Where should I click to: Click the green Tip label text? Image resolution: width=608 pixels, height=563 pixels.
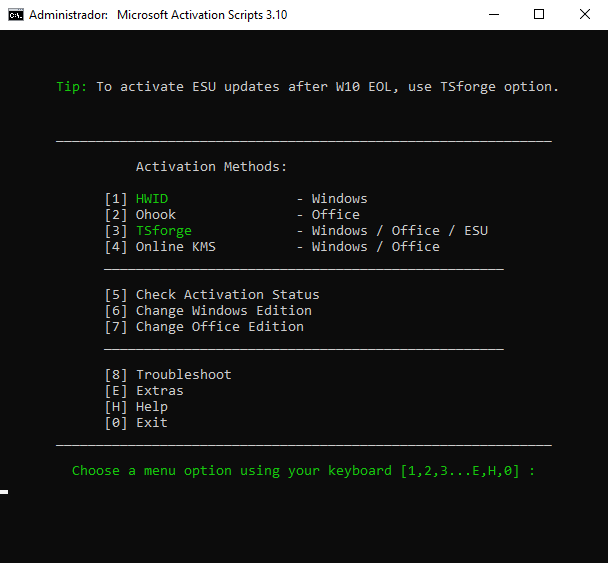pyautogui.click(x=72, y=86)
